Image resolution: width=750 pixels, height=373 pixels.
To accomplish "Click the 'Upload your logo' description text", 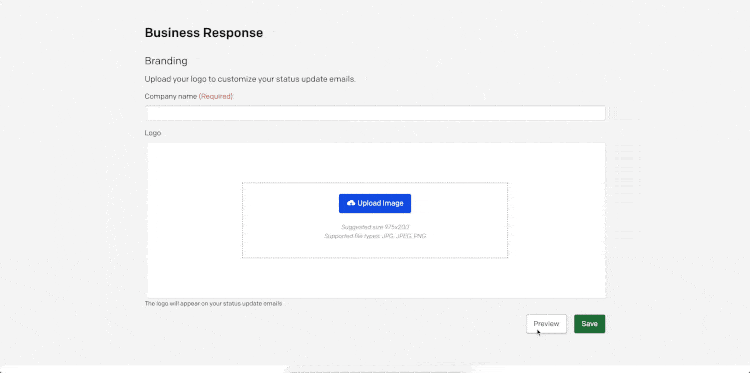I will pos(250,79).
